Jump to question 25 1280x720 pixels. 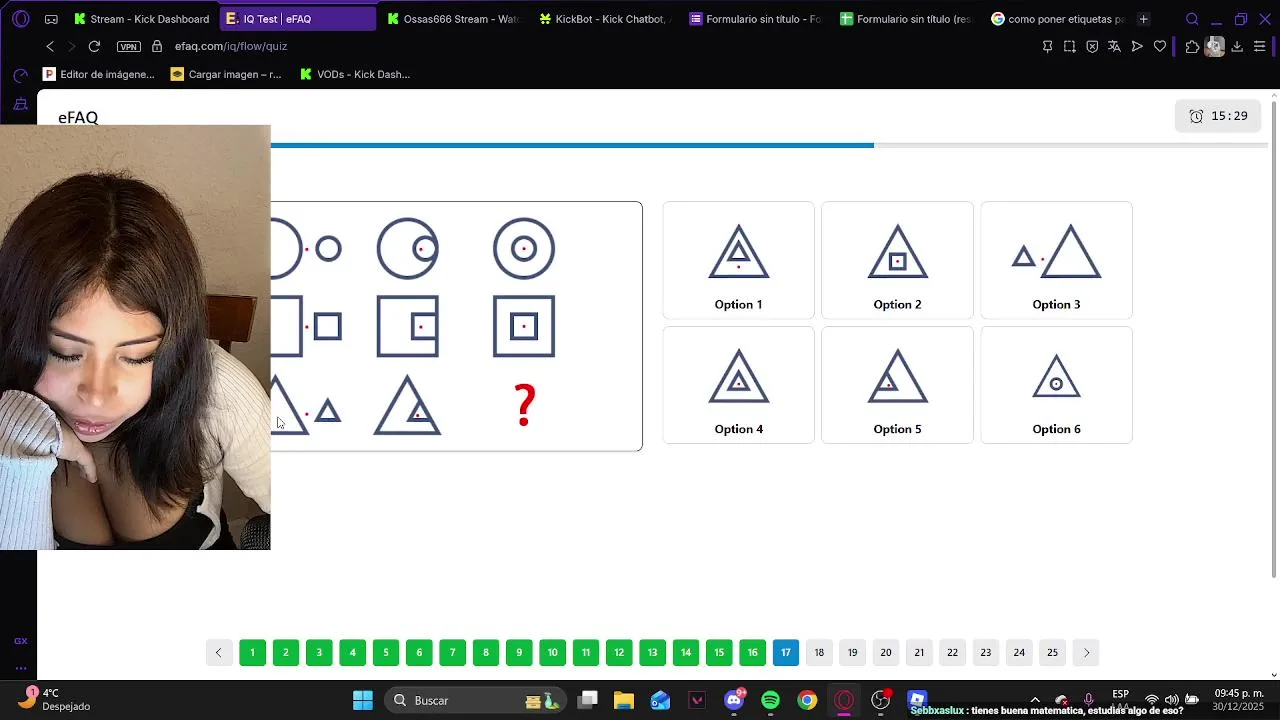pyautogui.click(x=1052, y=652)
